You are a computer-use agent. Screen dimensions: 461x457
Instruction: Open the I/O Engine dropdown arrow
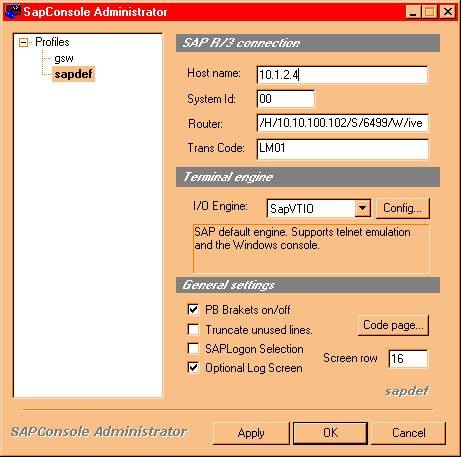coord(363,209)
